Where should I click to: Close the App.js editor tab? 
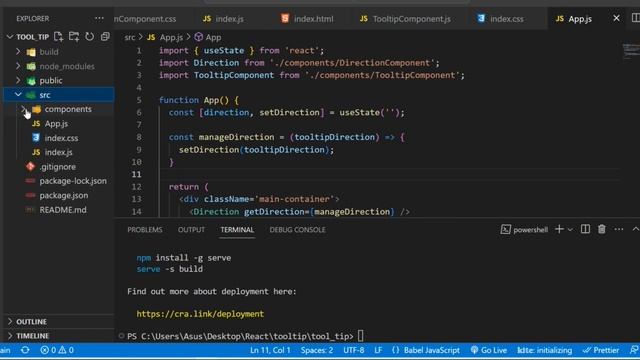616,18
